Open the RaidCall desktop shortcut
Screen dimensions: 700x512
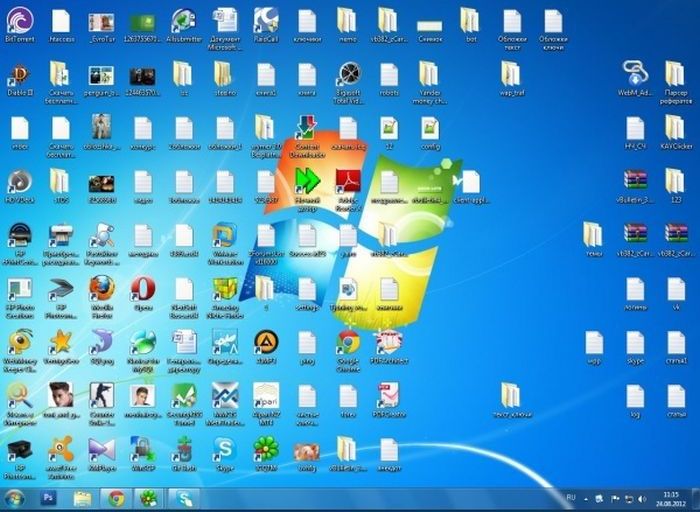[265, 20]
